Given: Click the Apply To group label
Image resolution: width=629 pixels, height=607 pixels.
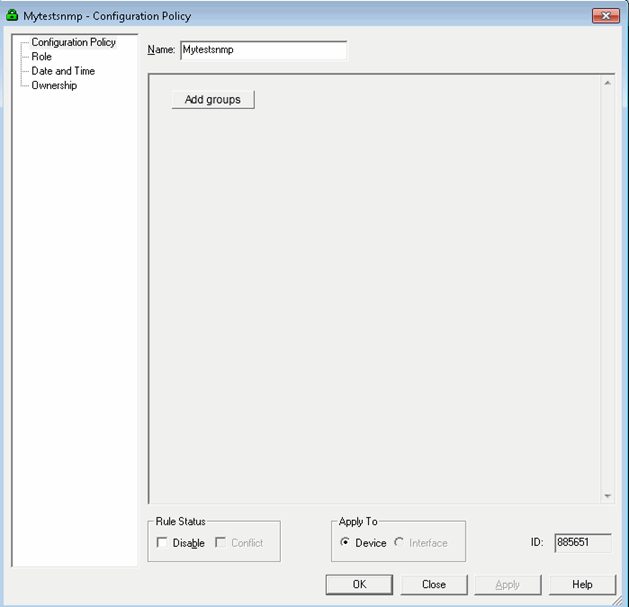Looking at the screenshot, I should tap(358, 522).
